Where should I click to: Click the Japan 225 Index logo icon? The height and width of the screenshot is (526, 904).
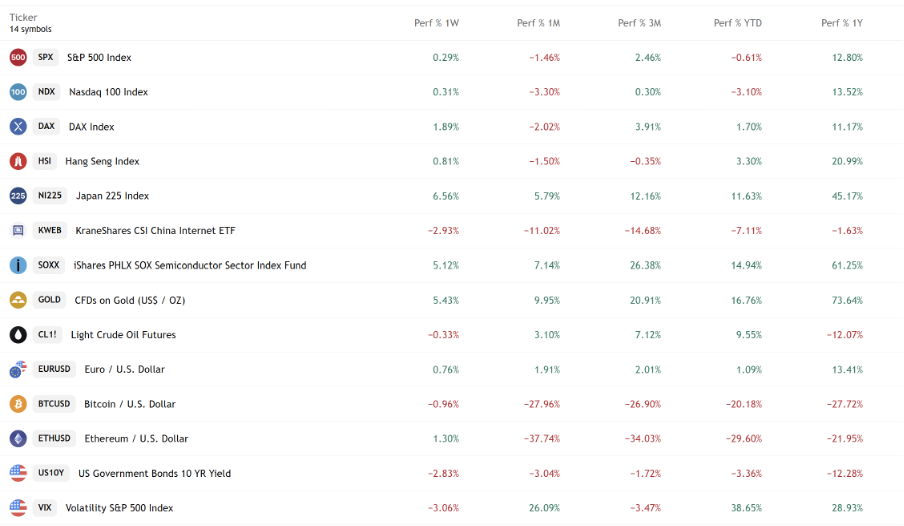pos(18,196)
